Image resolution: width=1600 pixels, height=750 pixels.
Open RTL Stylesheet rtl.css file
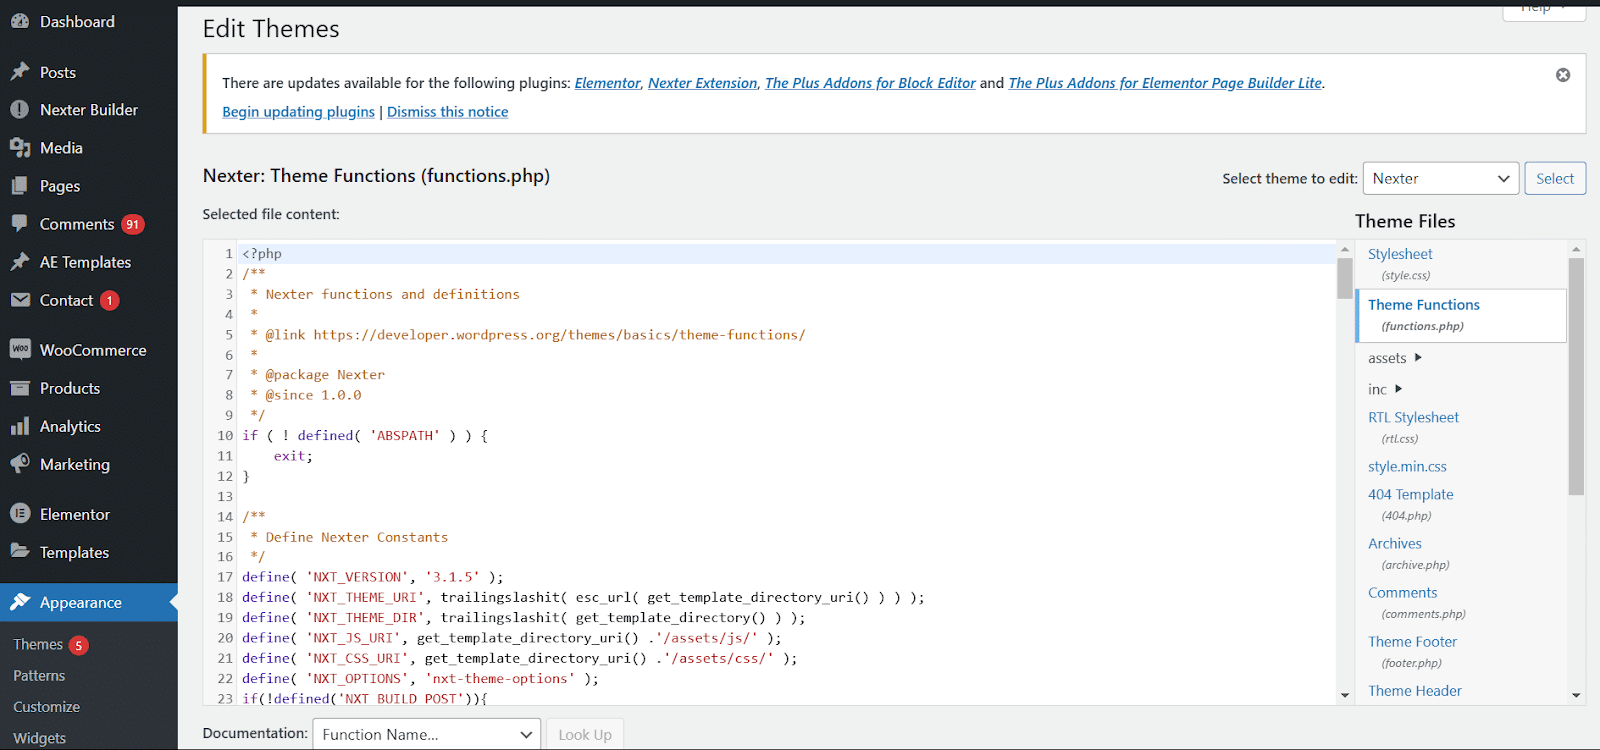[x=1413, y=417]
